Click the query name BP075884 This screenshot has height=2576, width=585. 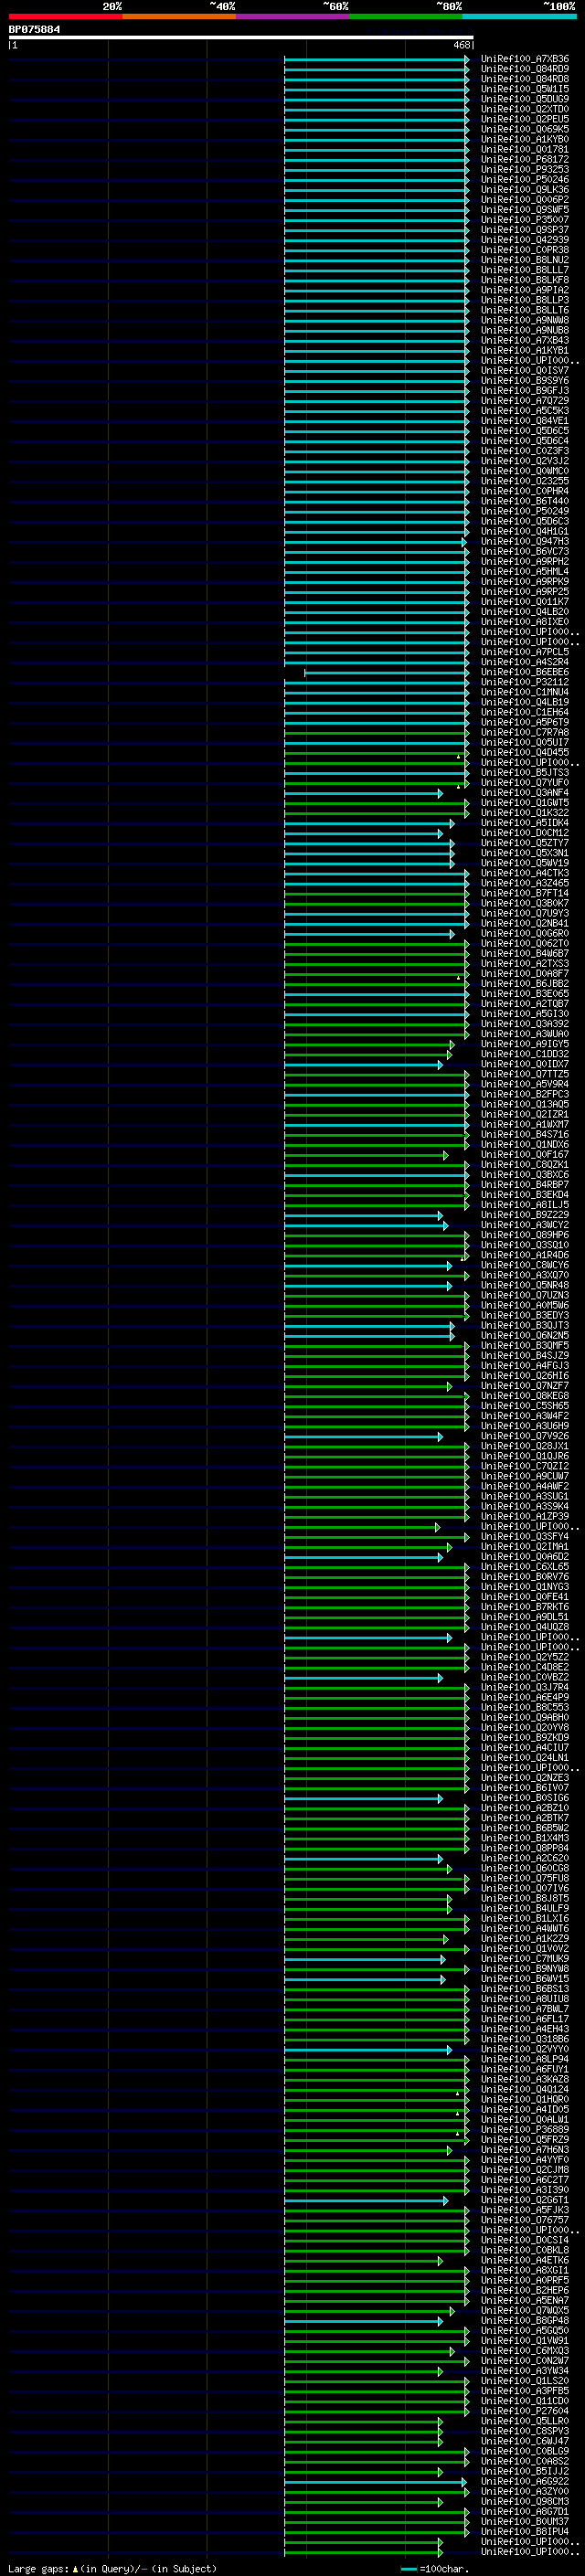34,29
